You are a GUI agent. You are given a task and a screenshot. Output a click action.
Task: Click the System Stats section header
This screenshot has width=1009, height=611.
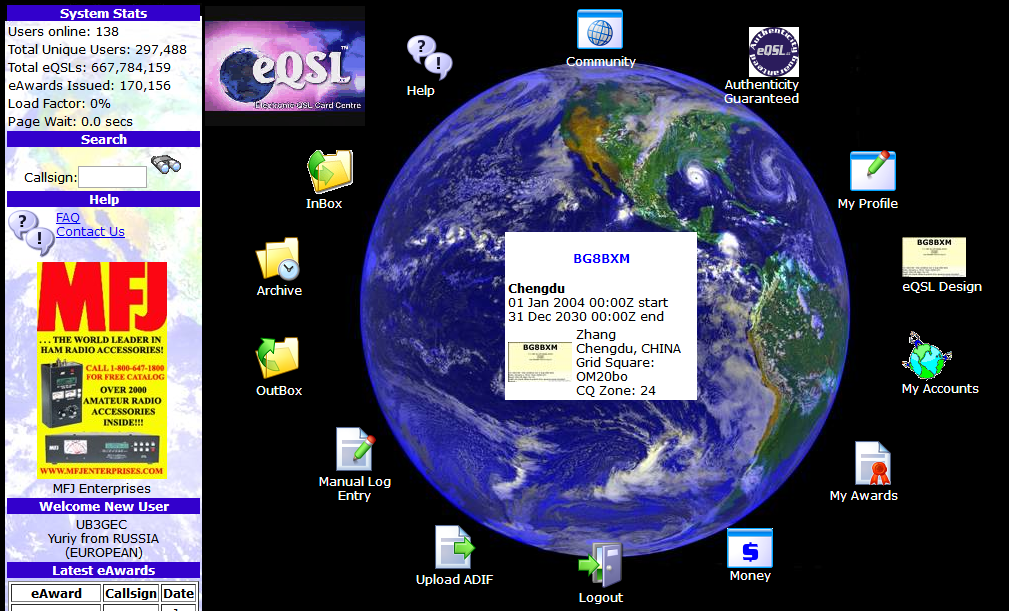tap(103, 14)
